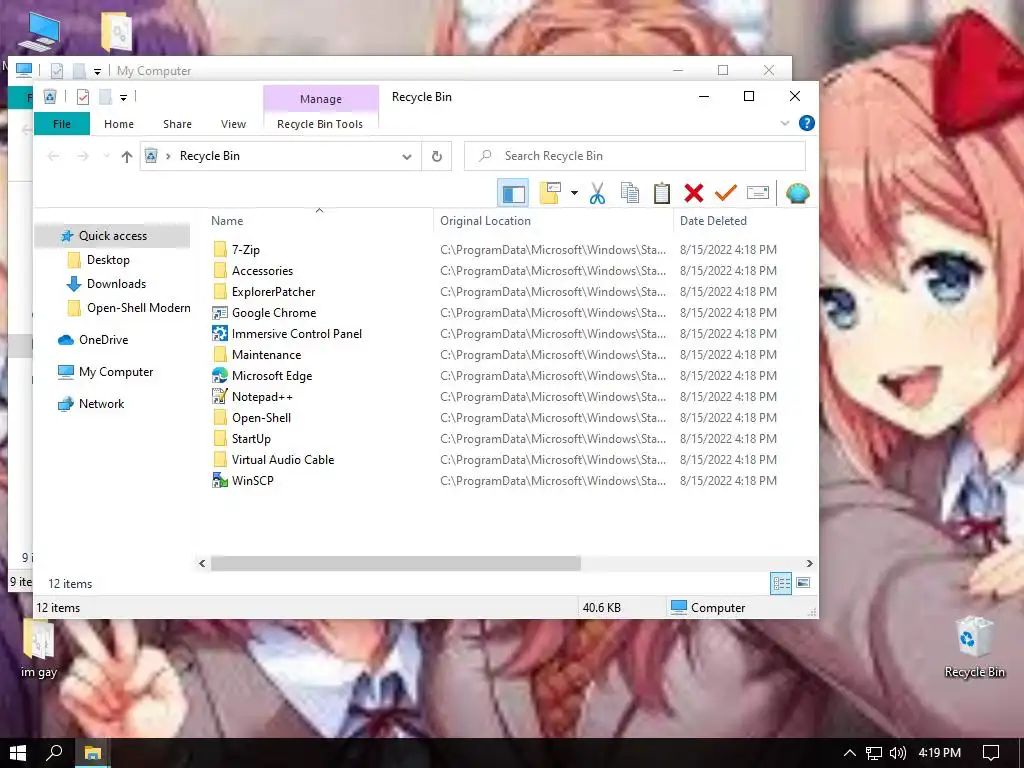Open the folder options toolbar icon
The image size is (1024, 768).
550,193
